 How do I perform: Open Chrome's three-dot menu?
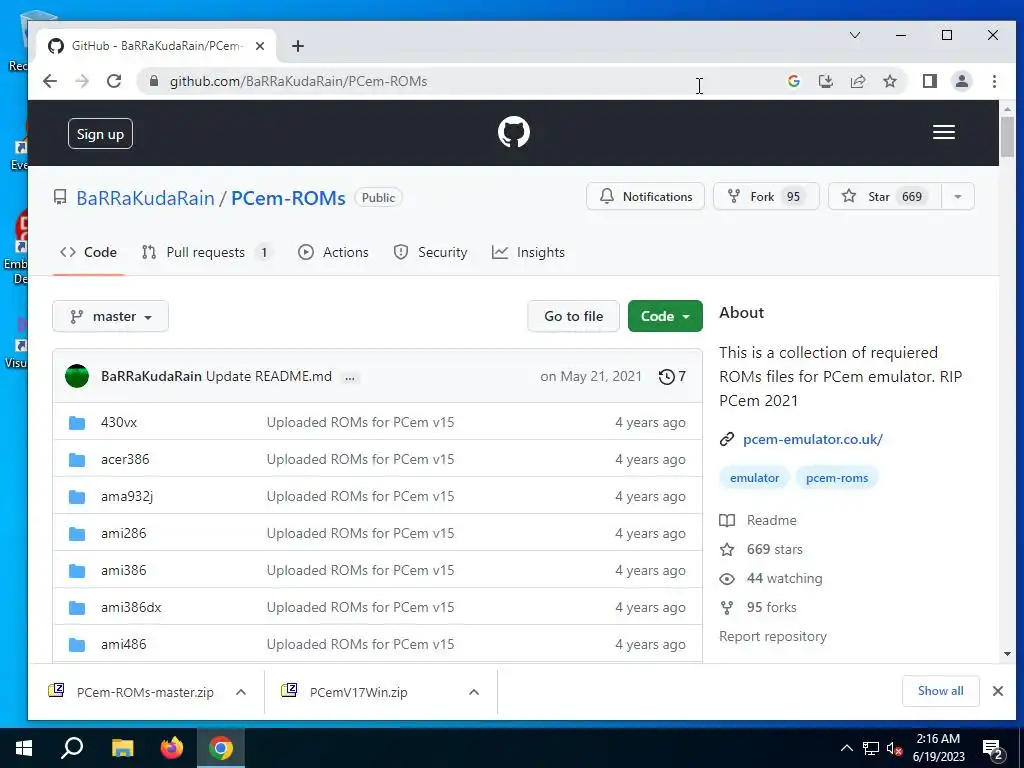994,81
